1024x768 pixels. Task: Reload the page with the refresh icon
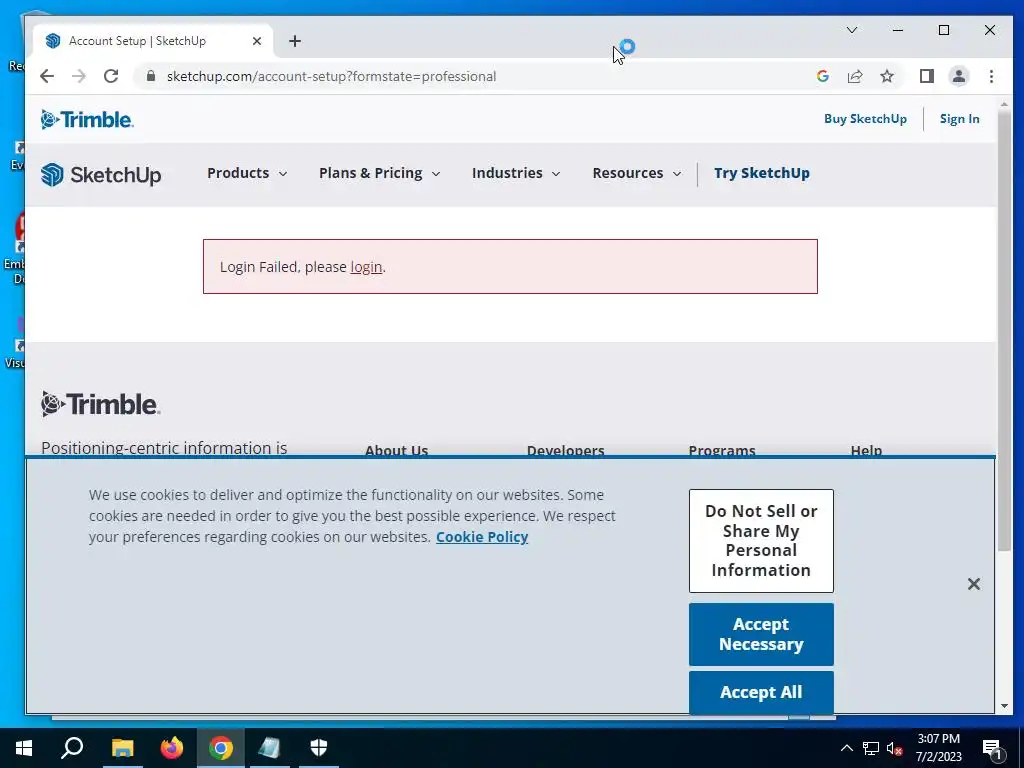click(111, 76)
